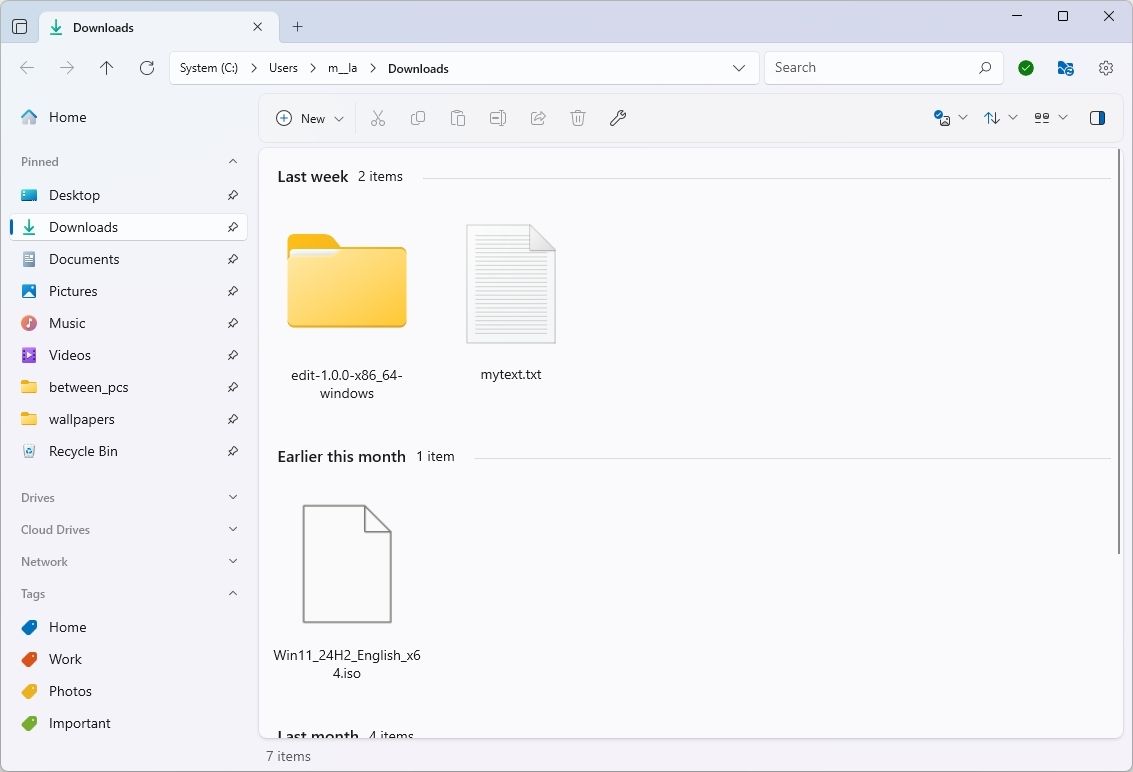Toggle the details pane
Screen dimensions: 1133x772
(1096, 118)
